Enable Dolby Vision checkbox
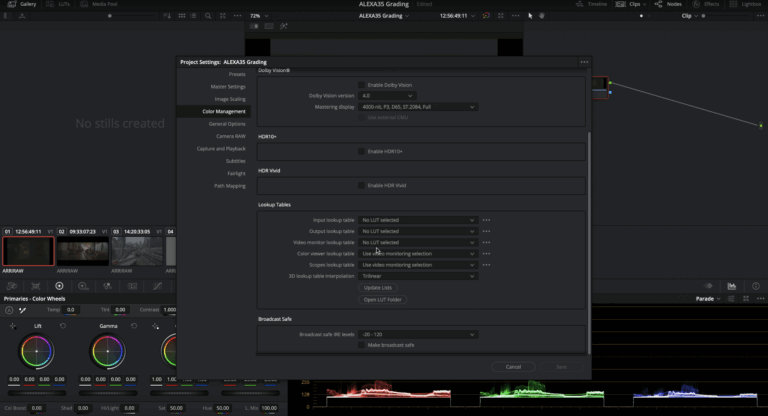The image size is (768, 416). (362, 84)
